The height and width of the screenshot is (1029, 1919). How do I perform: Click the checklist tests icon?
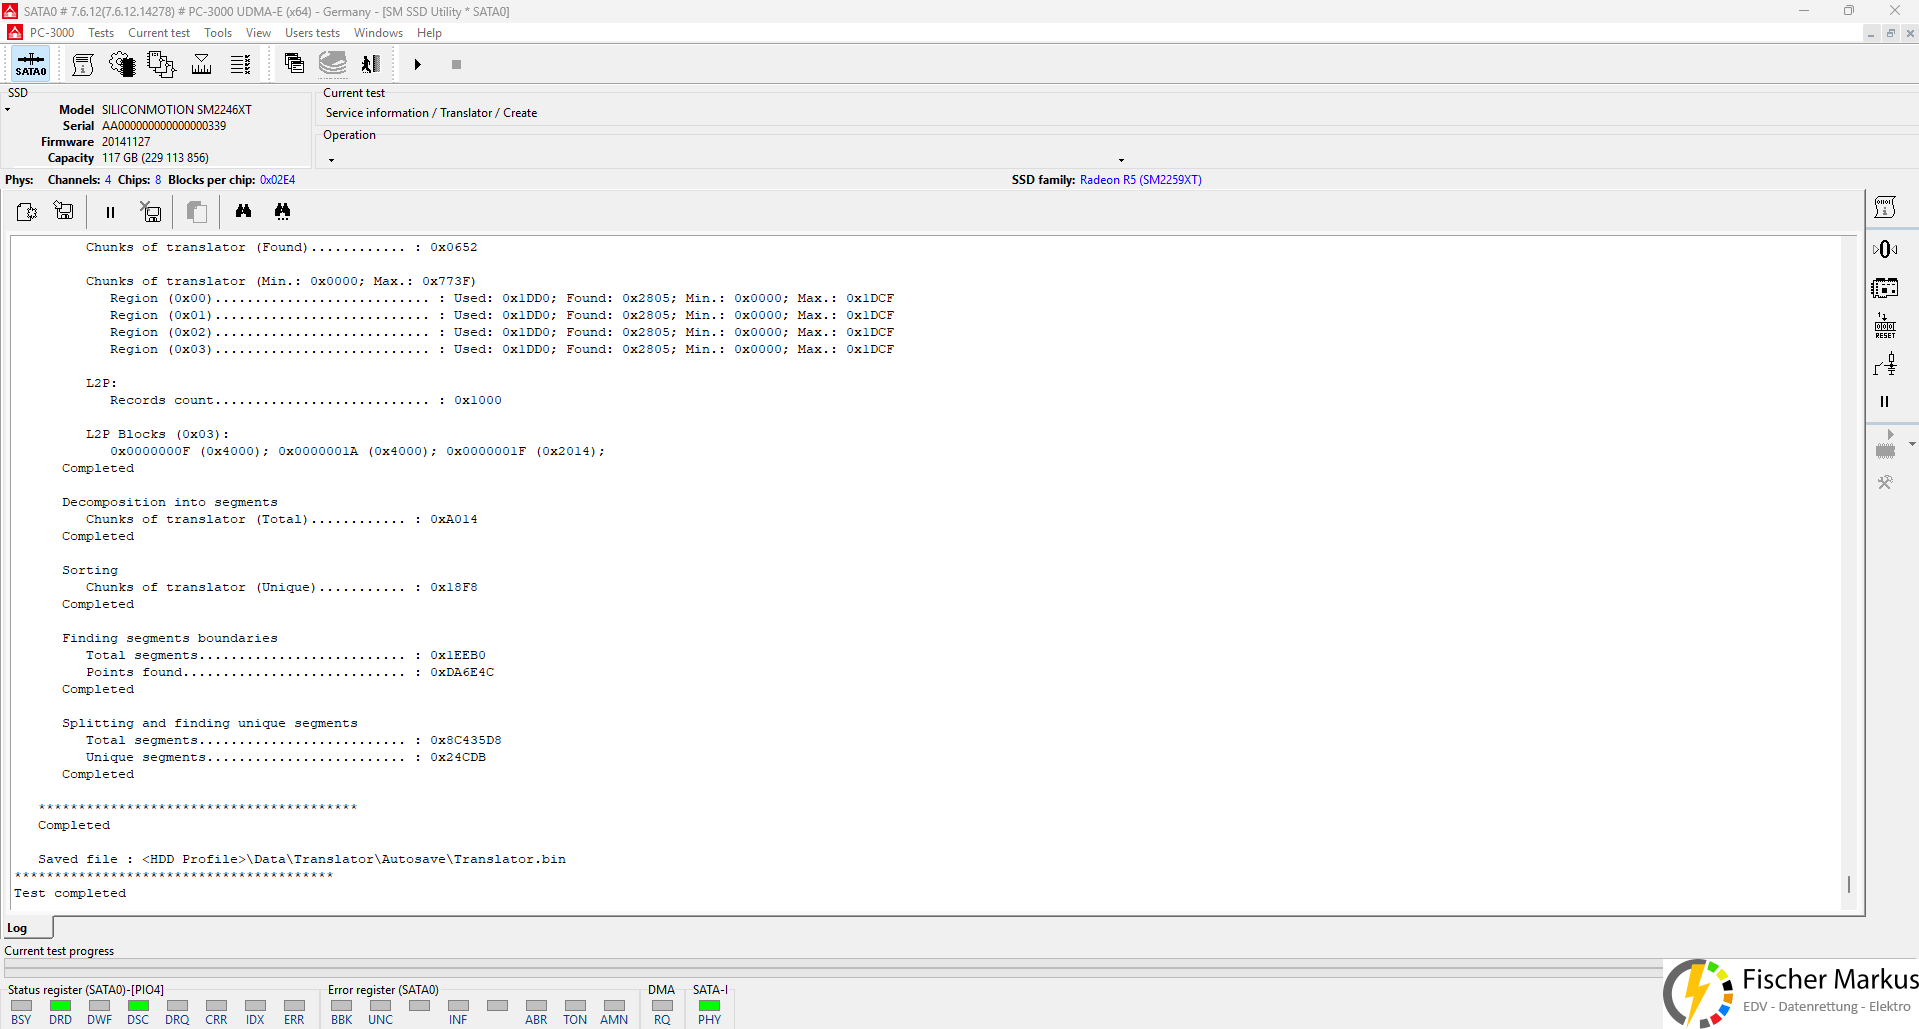point(240,64)
